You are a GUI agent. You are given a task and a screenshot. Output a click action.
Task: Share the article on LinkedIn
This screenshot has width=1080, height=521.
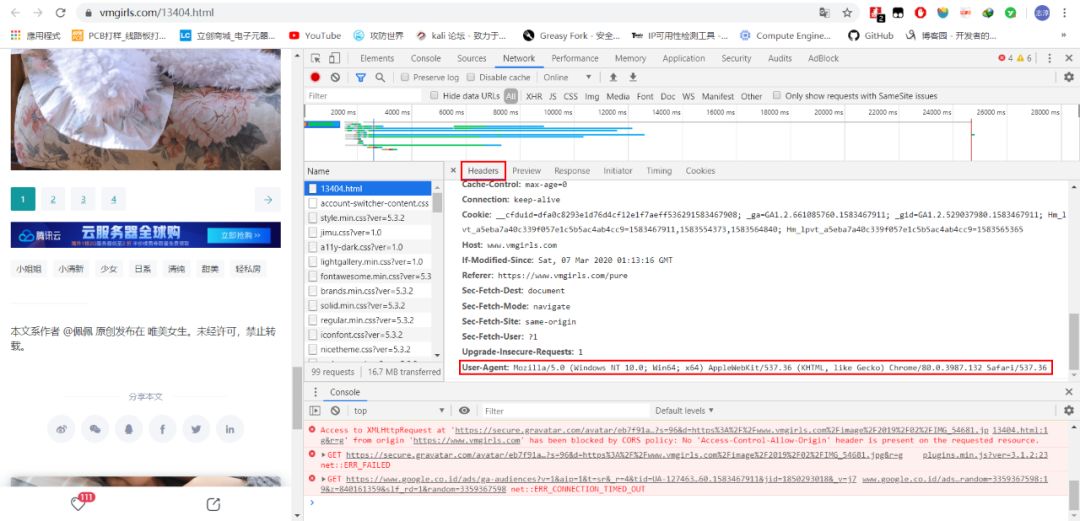click(230, 429)
